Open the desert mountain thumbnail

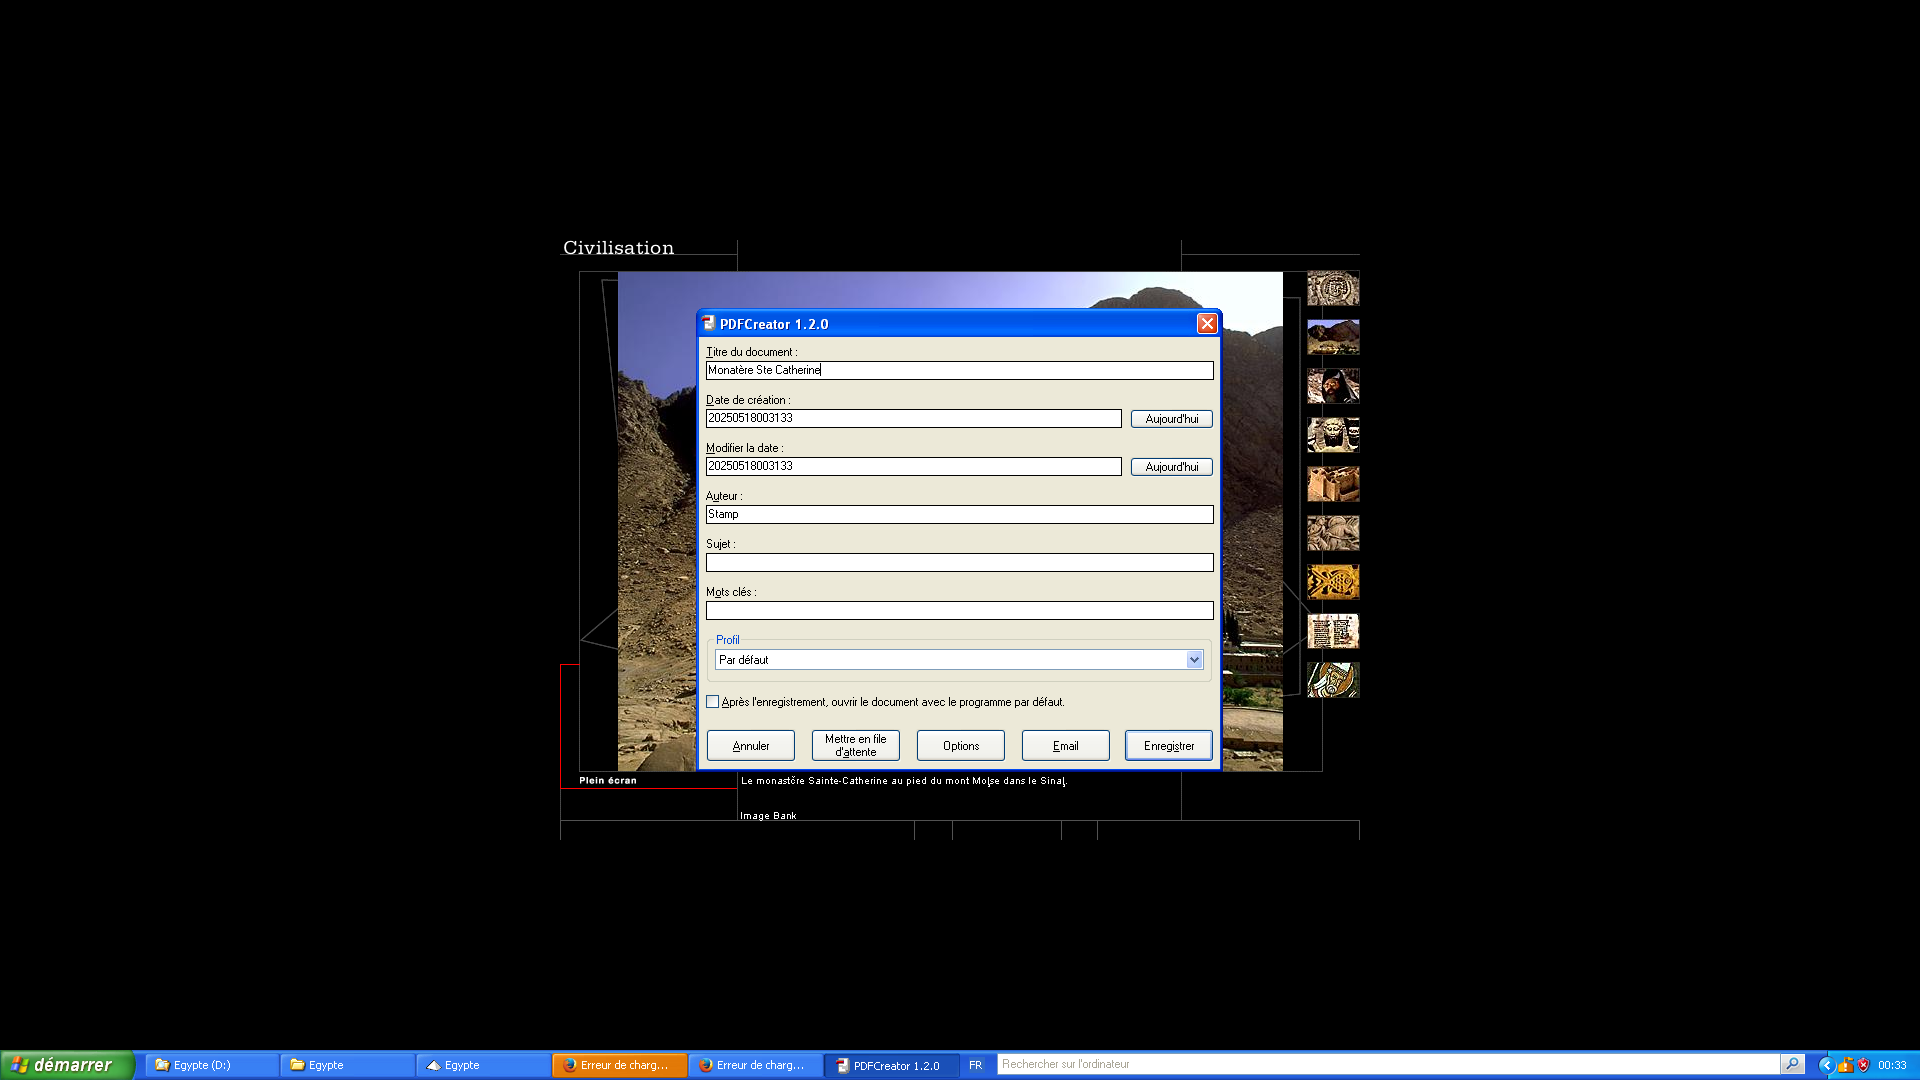pos(1333,337)
